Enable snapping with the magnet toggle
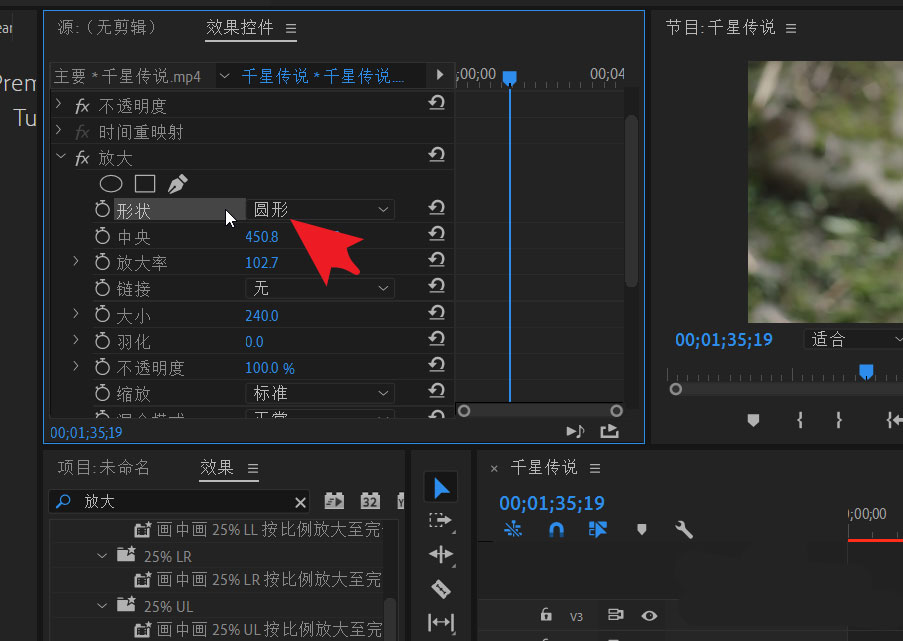The width and height of the screenshot is (903, 641). click(x=557, y=530)
